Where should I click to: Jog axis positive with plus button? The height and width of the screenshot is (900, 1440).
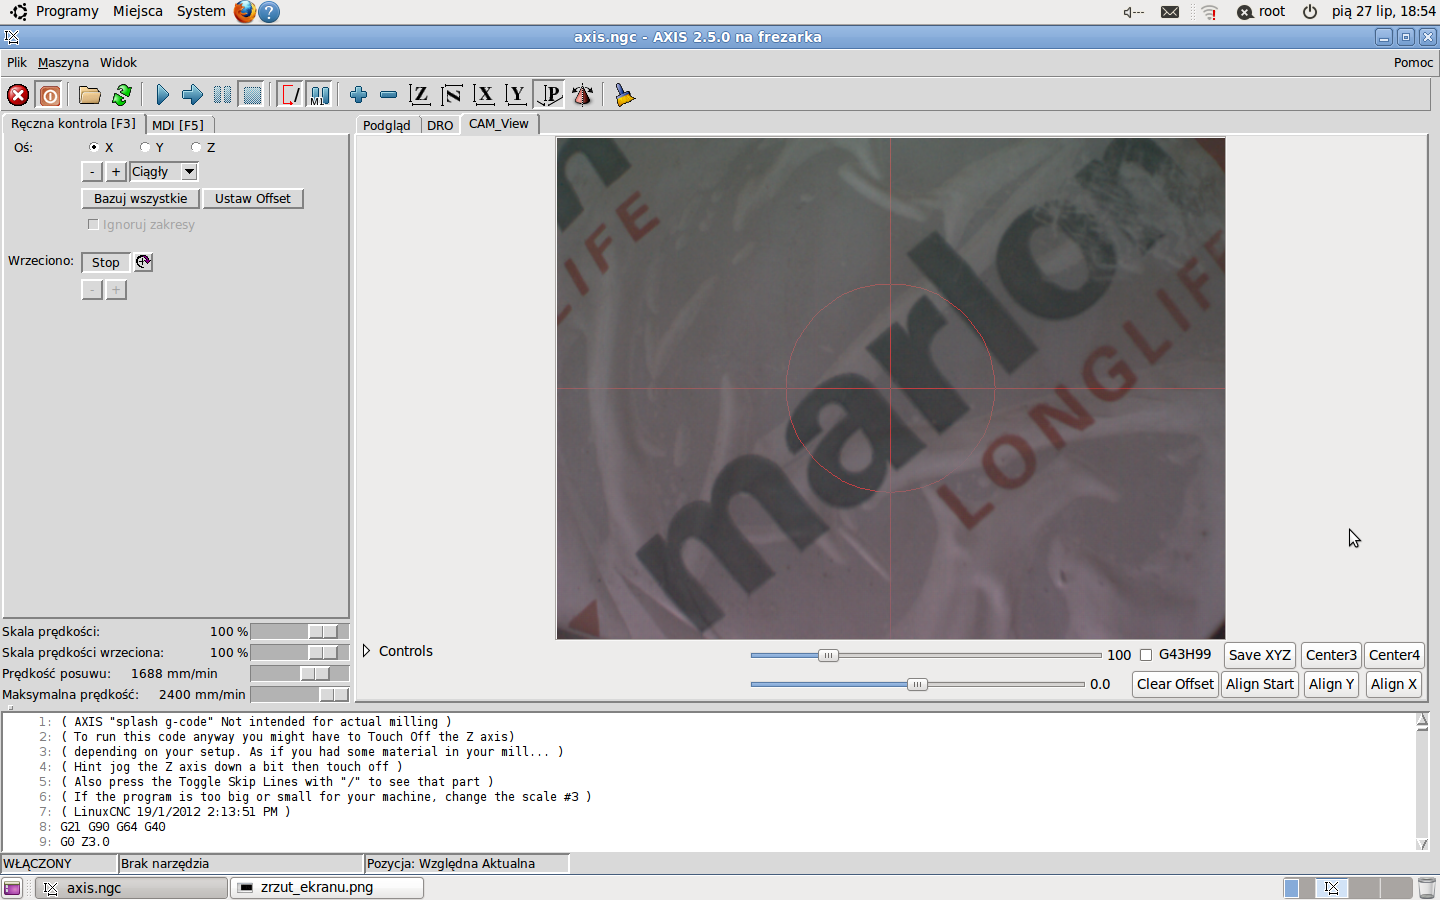pyautogui.click(x=116, y=172)
